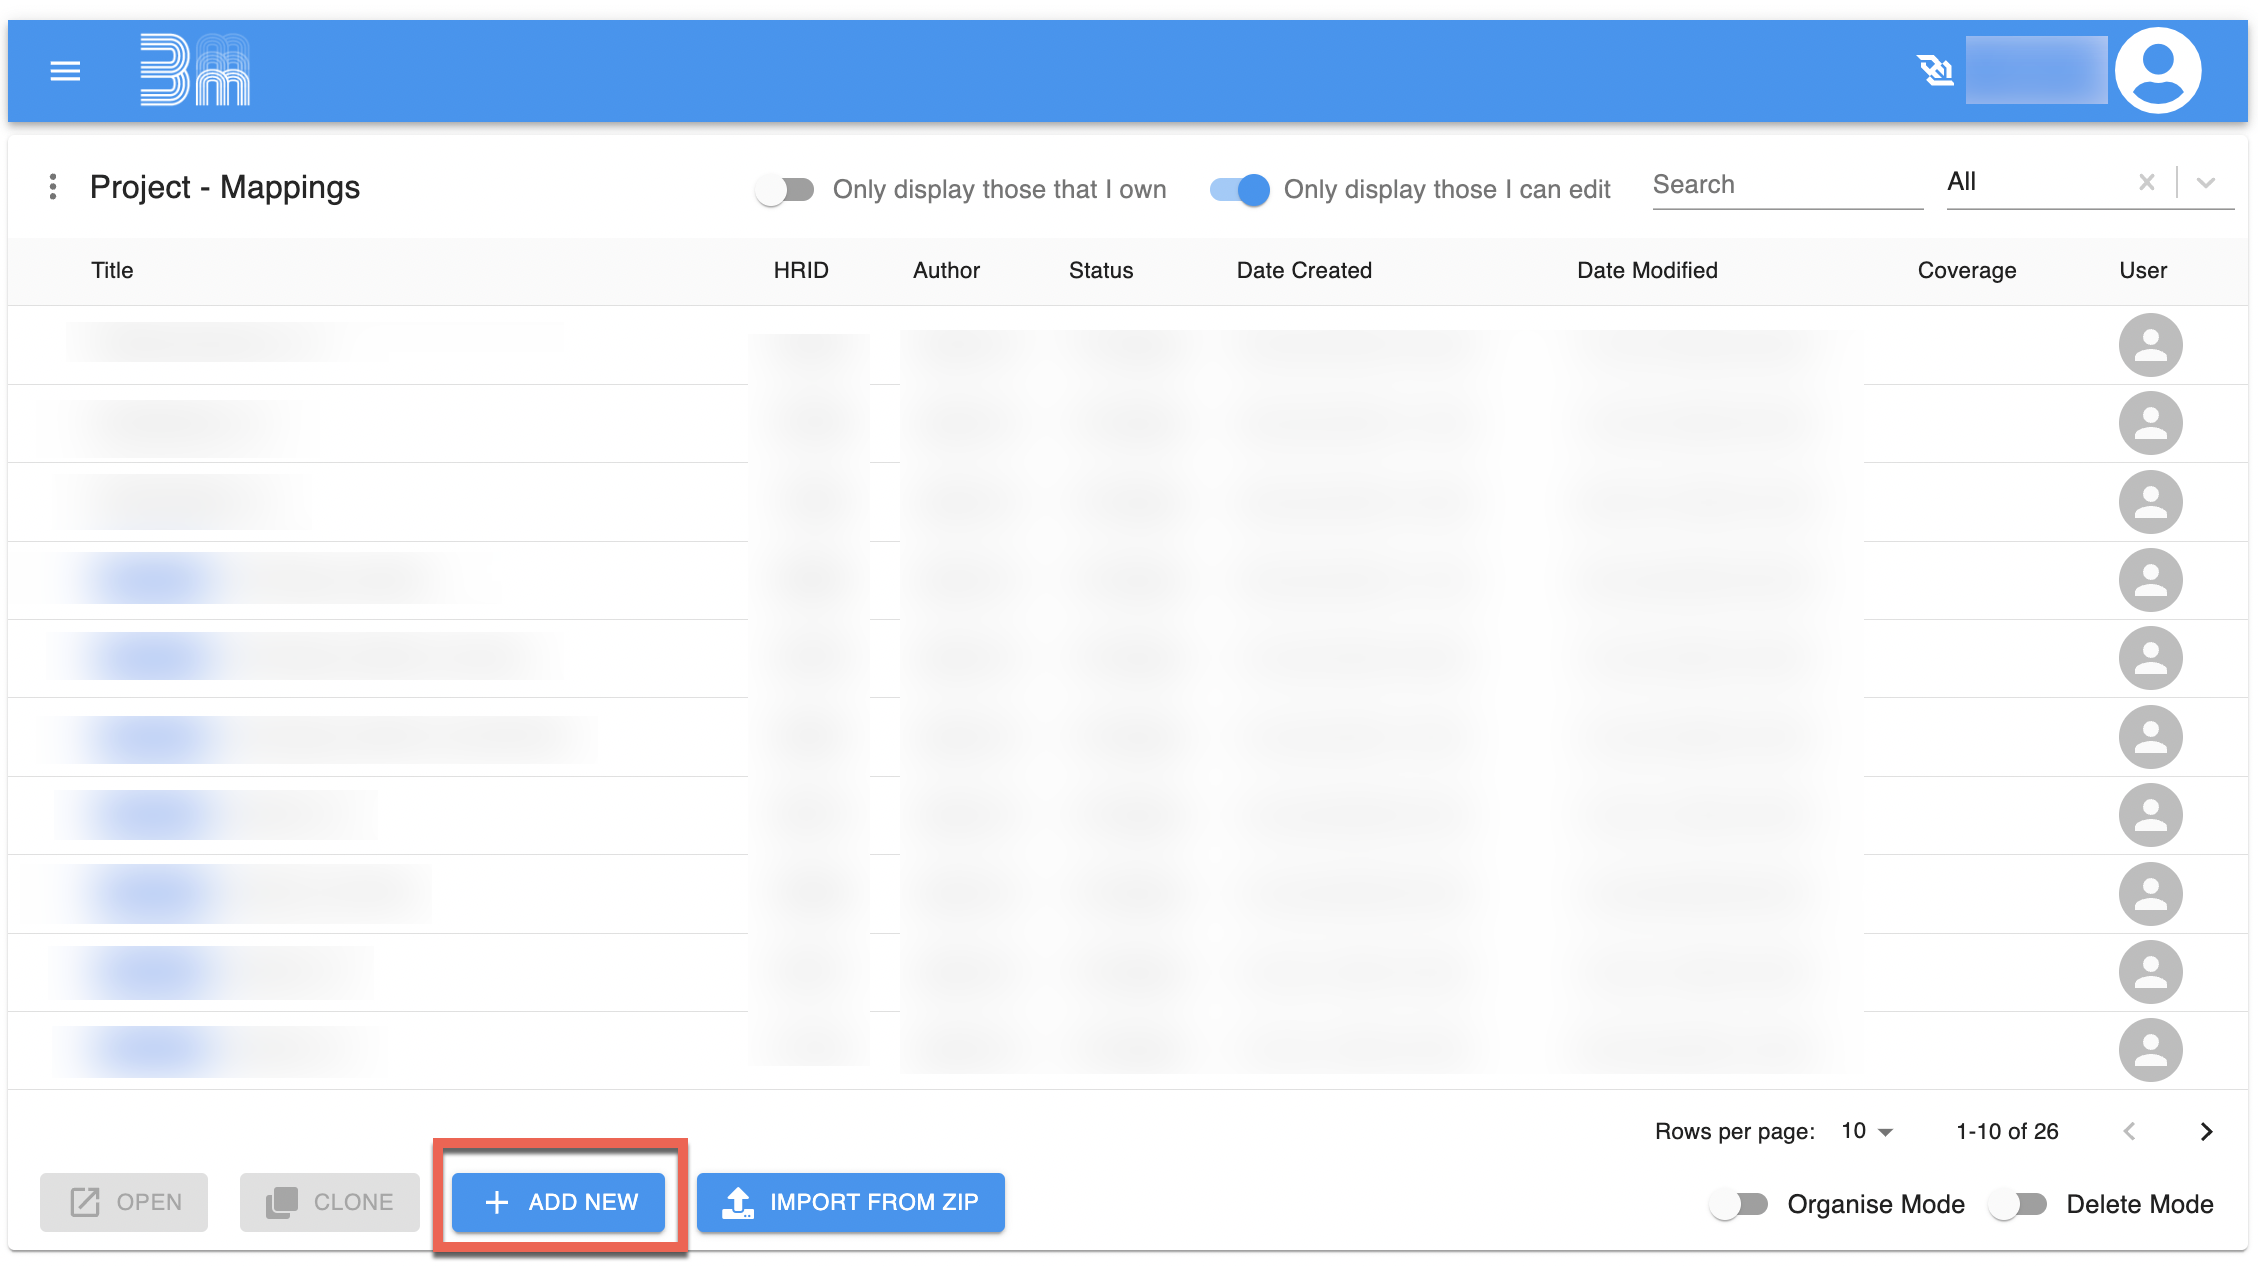Click the Add New button
The height and width of the screenshot is (1266, 2262).
click(x=559, y=1202)
